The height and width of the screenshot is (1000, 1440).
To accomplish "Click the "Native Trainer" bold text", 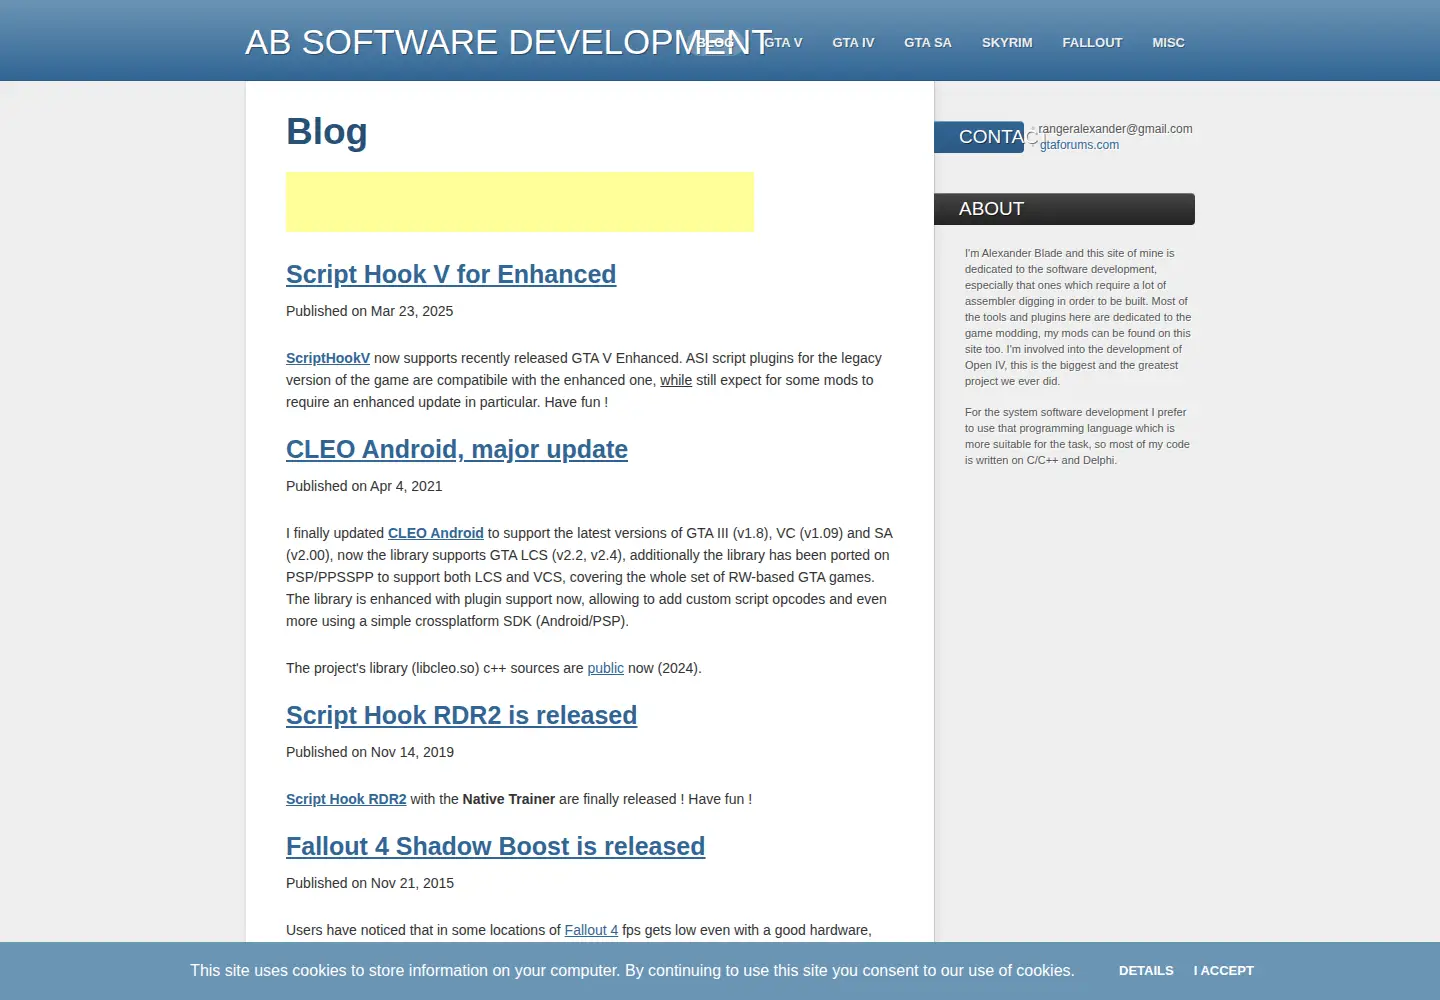I will click(x=508, y=799).
